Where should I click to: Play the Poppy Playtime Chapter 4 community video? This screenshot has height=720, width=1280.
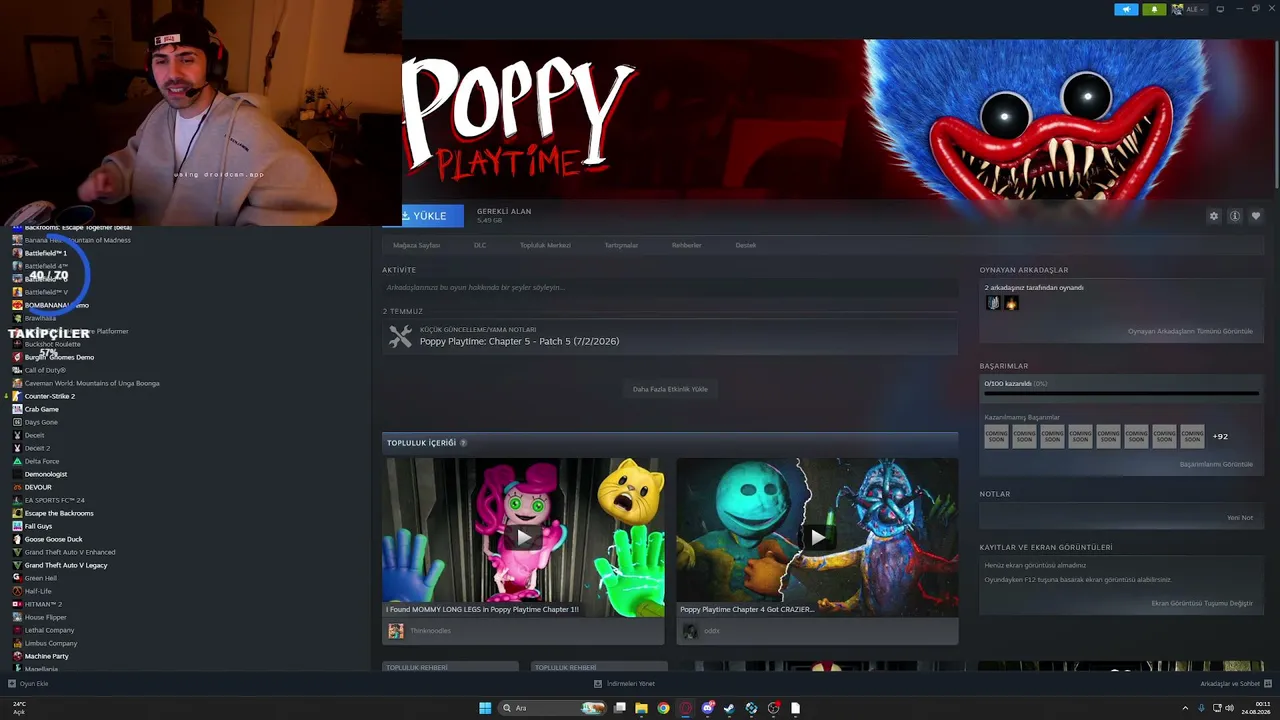click(817, 537)
